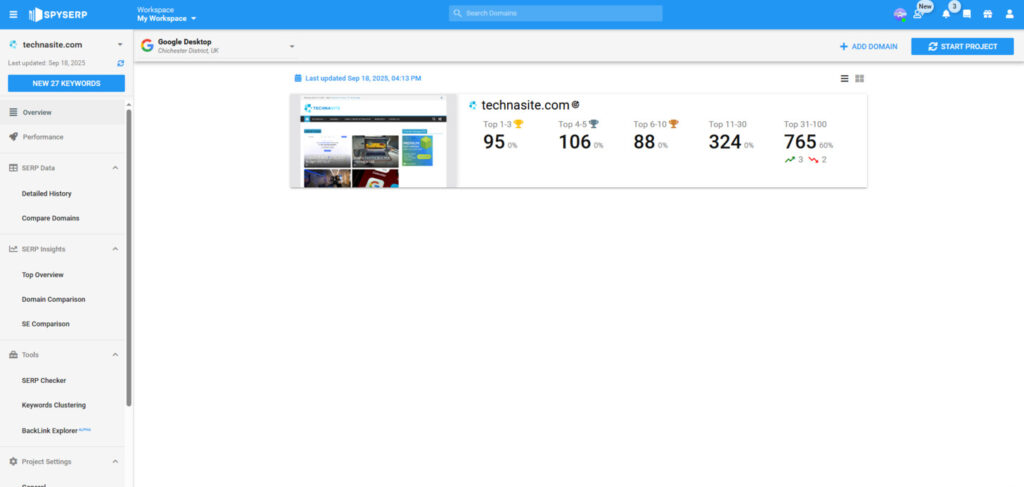
Task: Click the chat messages icon in the header
Action: [966, 14]
